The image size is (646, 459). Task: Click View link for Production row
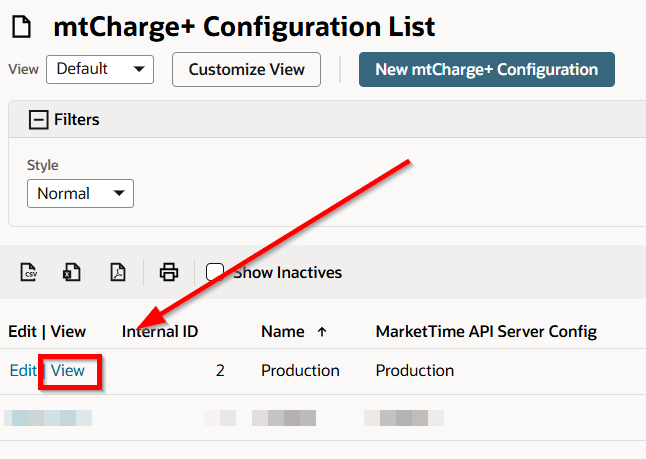point(68,371)
